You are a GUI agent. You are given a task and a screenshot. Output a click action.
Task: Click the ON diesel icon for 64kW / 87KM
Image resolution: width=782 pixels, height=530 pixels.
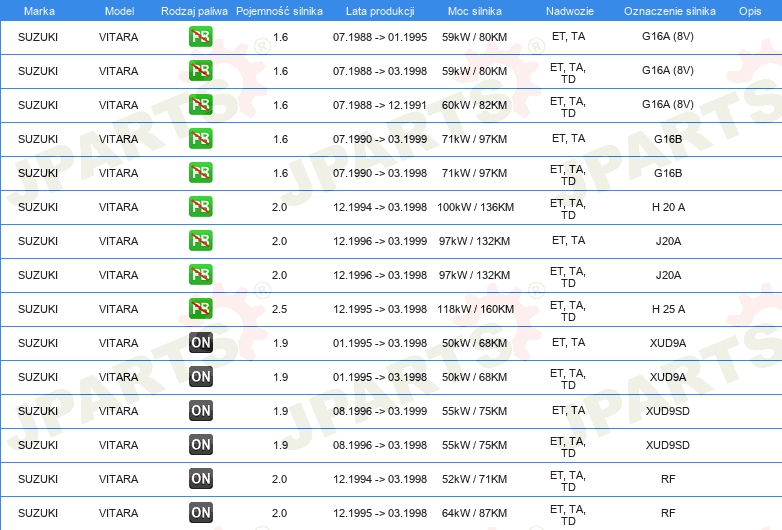click(x=200, y=513)
